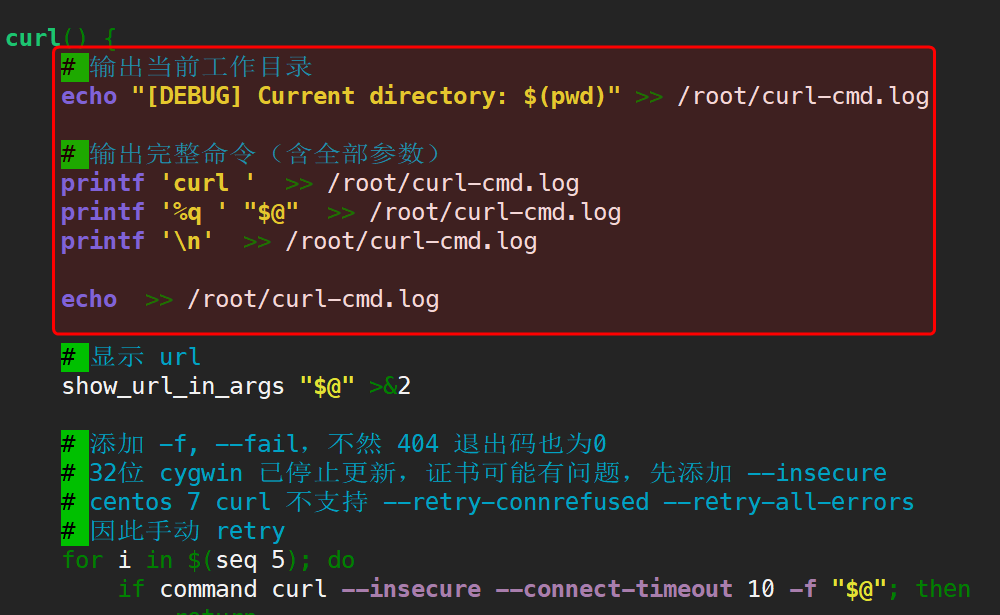
Task: Click the comment 因此手动 retry
Action: (x=187, y=530)
